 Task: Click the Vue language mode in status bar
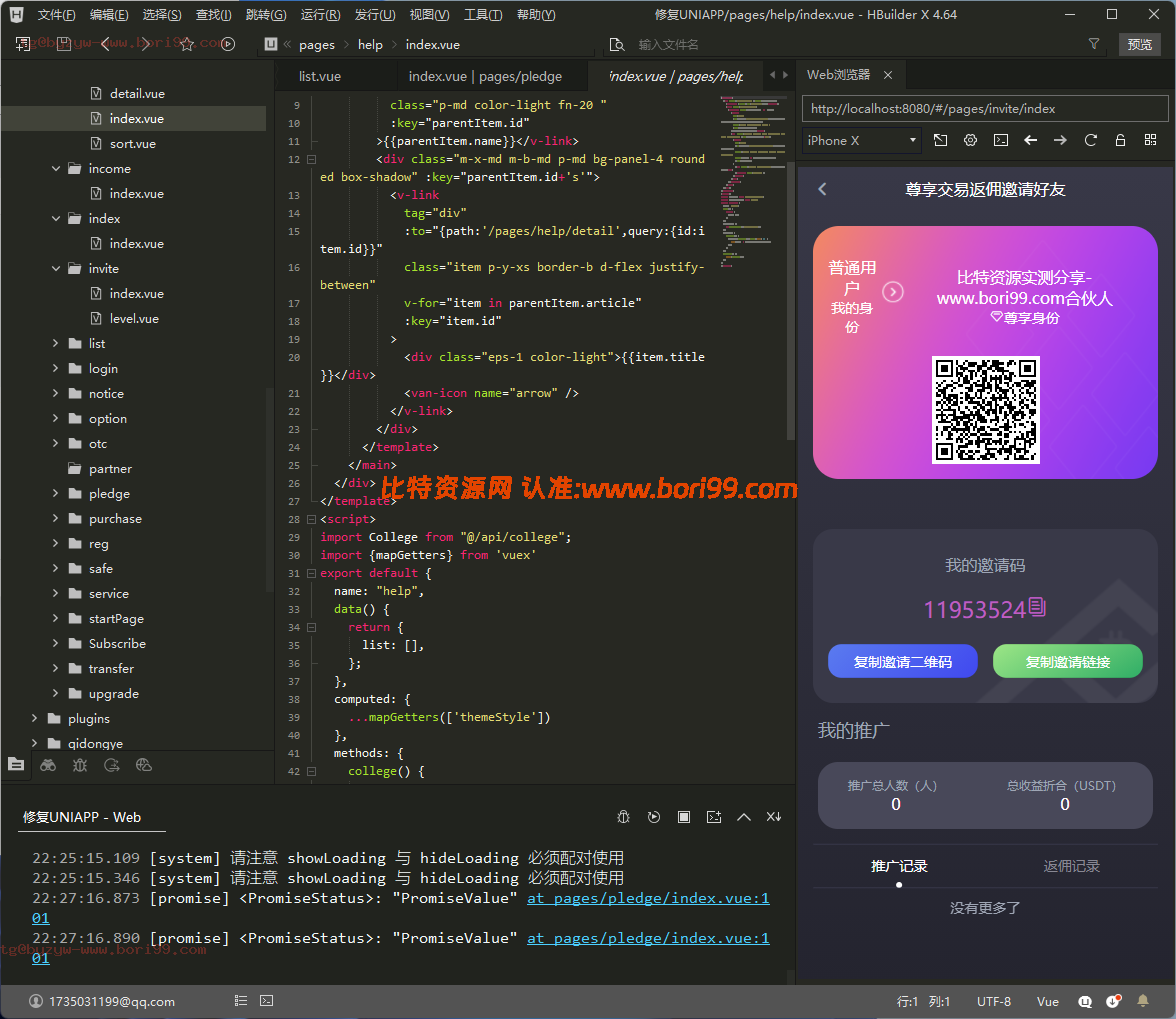(1047, 1002)
